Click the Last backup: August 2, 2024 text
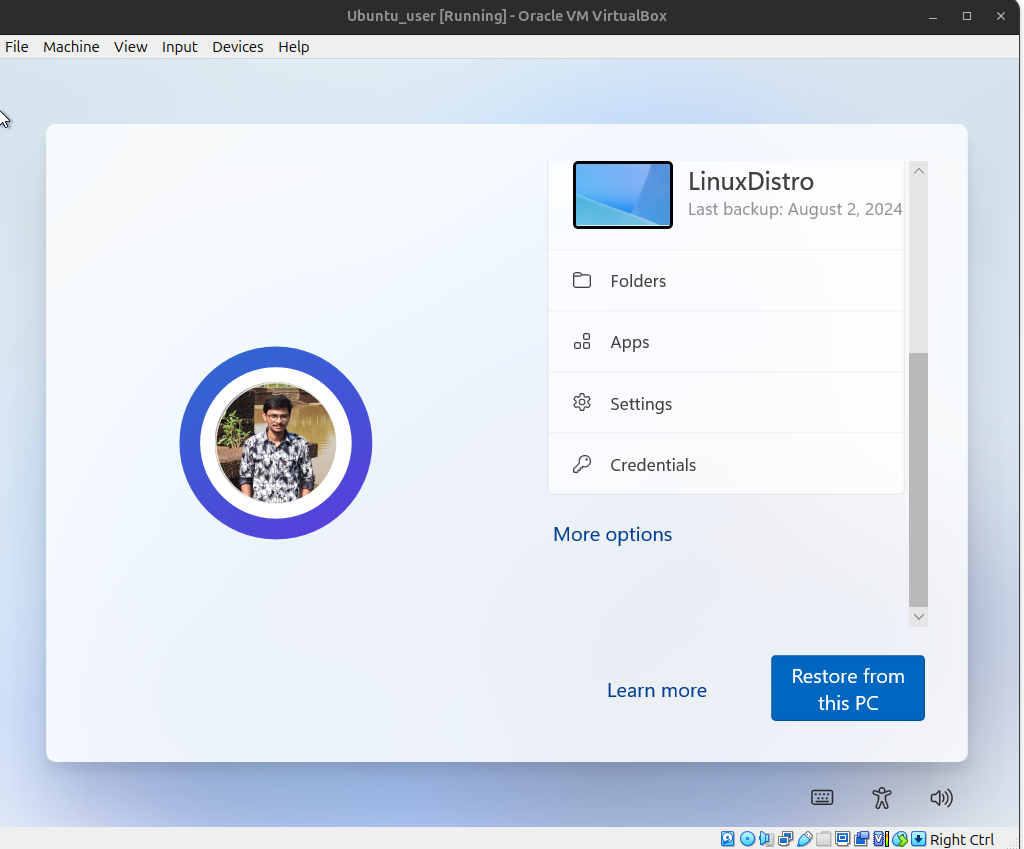The height and width of the screenshot is (849, 1024). click(x=795, y=210)
